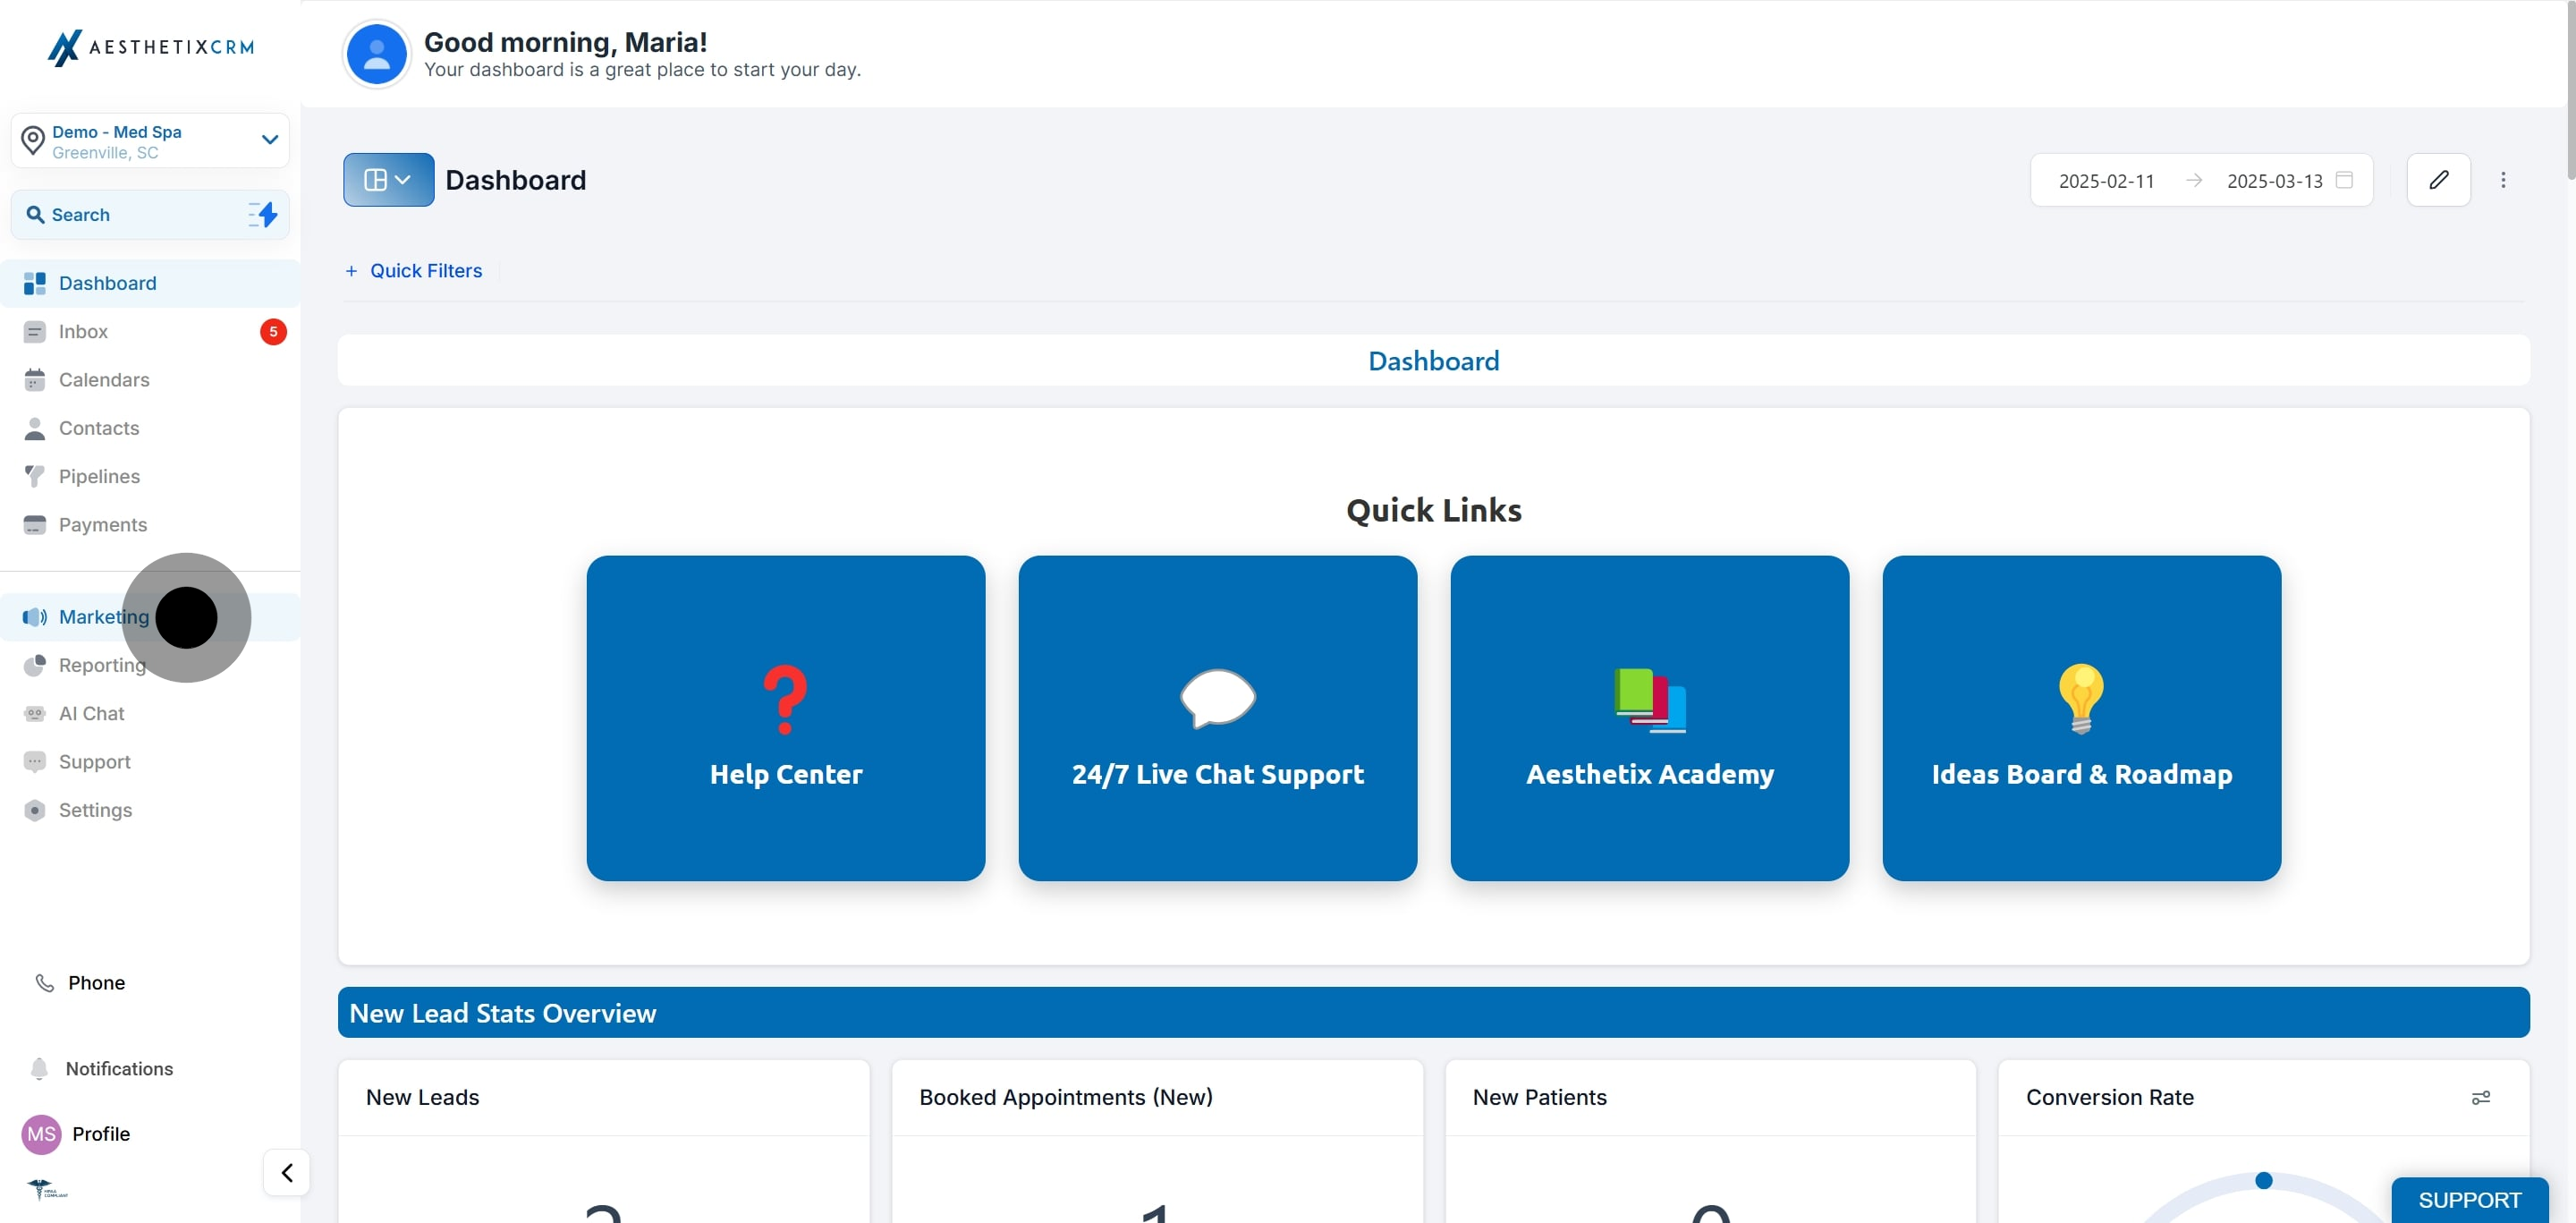Viewport: 2576px width, 1223px height.
Task: Add Quick Filters
Action: [x=414, y=271]
